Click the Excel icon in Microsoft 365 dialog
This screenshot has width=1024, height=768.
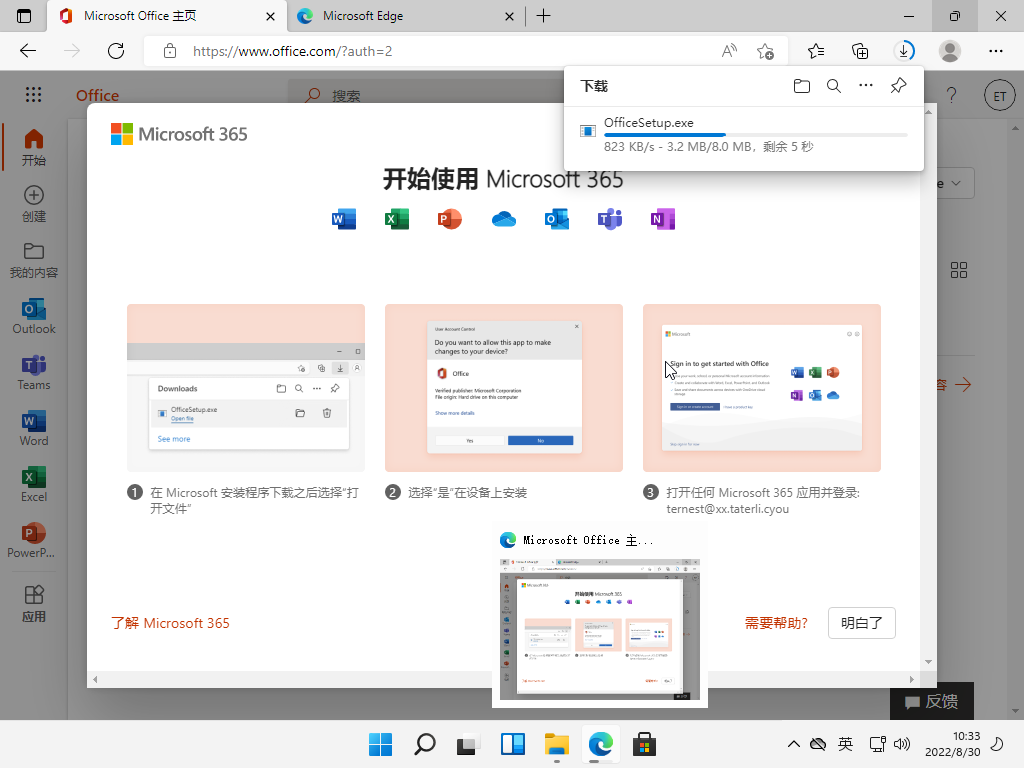[x=396, y=219]
